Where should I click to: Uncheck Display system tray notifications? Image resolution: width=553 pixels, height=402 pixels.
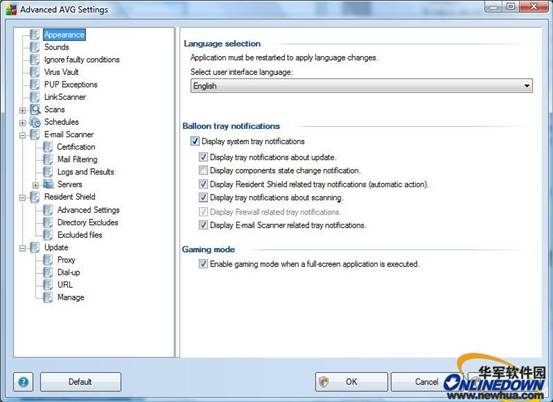tap(195, 141)
